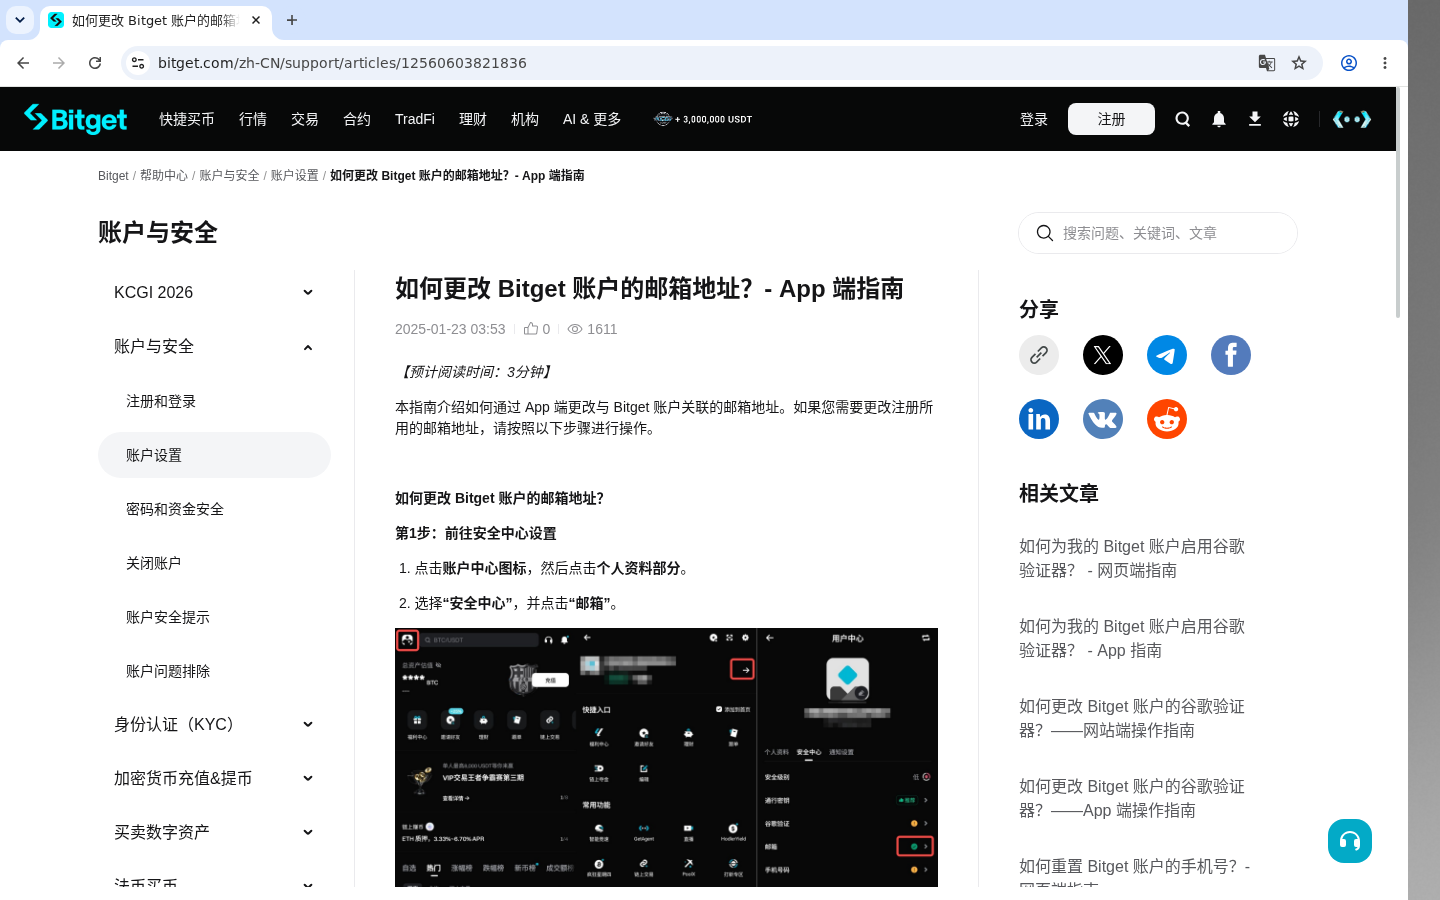Open AI & 更多 nav menu

click(x=592, y=119)
